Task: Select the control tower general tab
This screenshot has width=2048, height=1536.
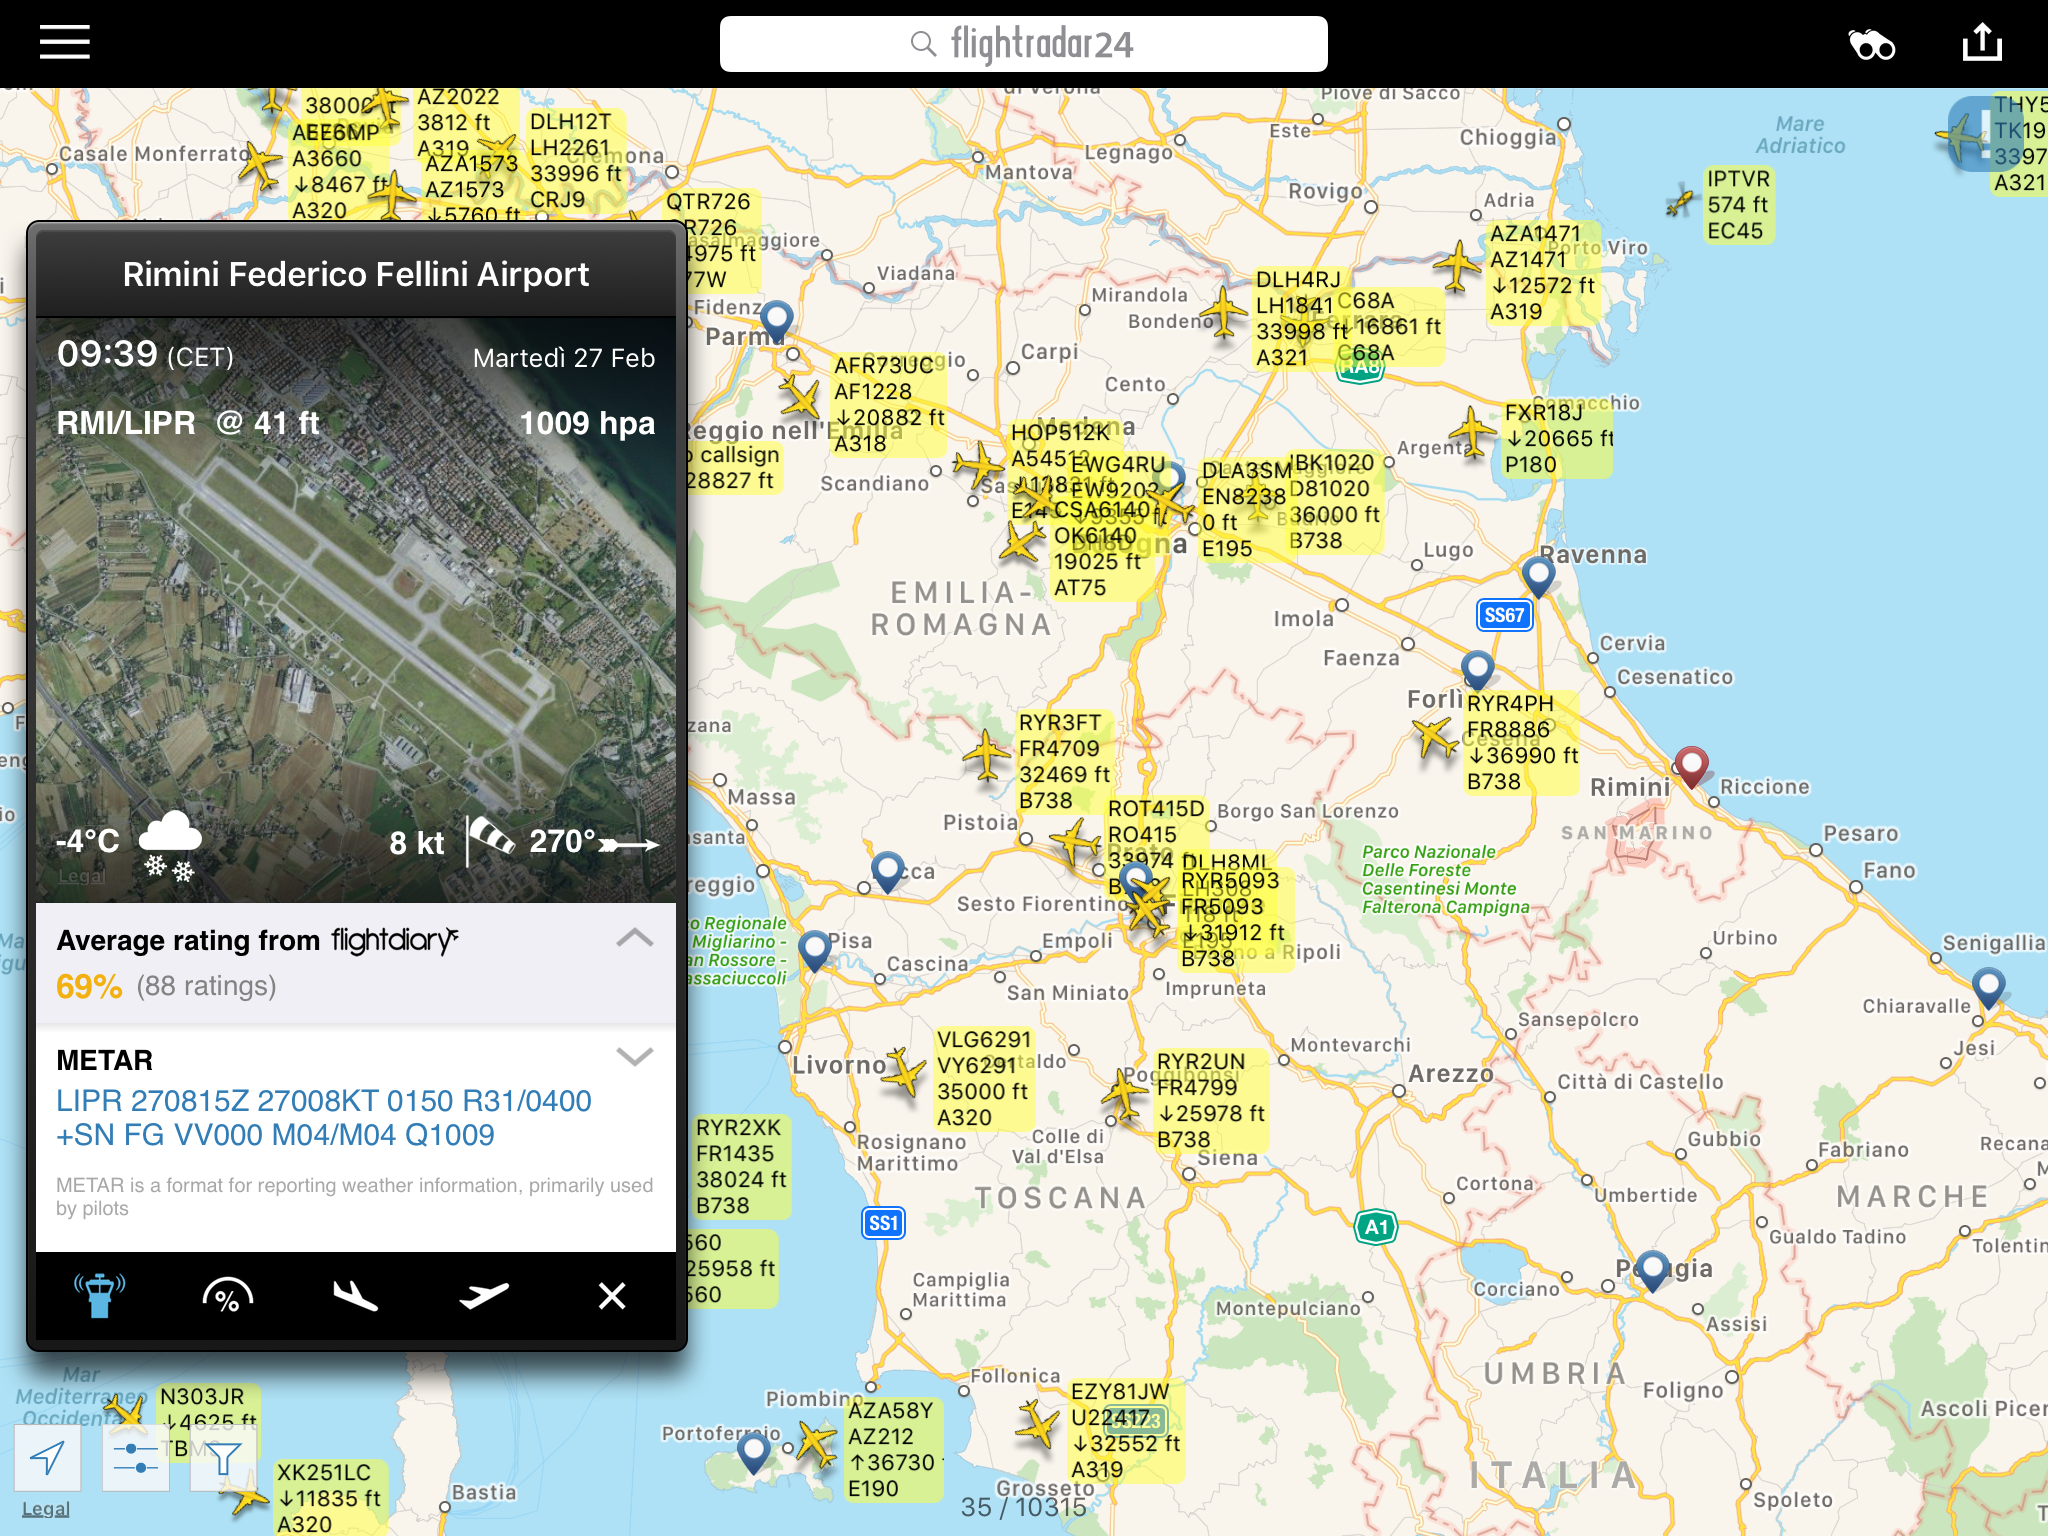Action: (x=100, y=1295)
